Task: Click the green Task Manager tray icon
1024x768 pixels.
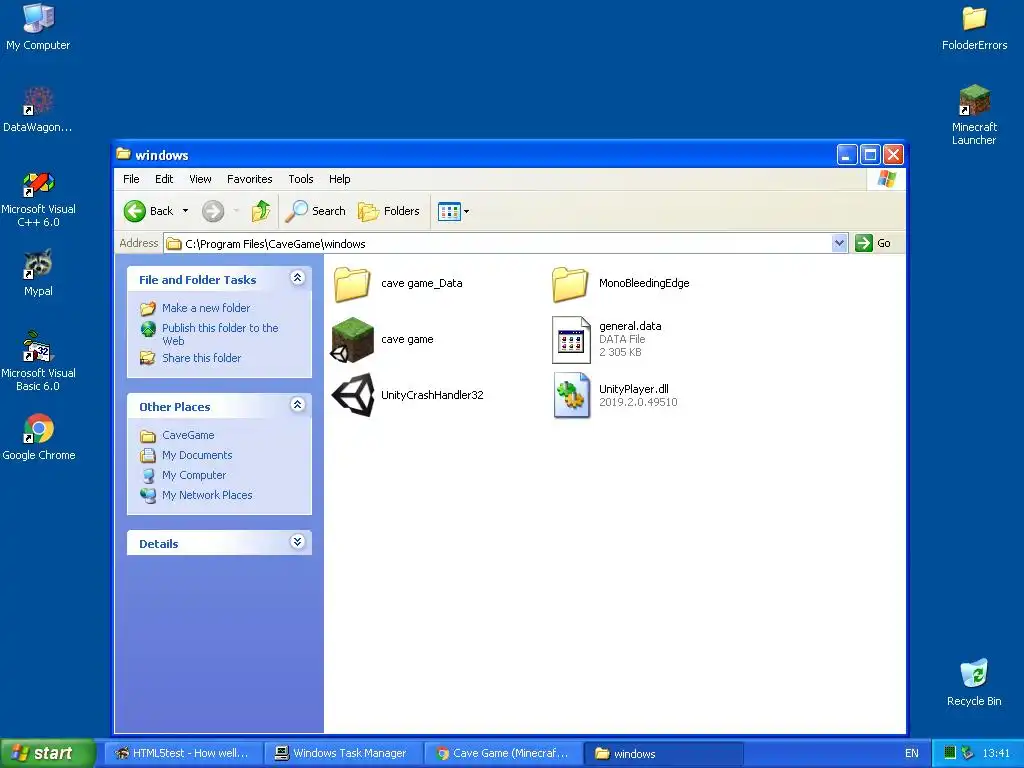Action: [x=950, y=753]
